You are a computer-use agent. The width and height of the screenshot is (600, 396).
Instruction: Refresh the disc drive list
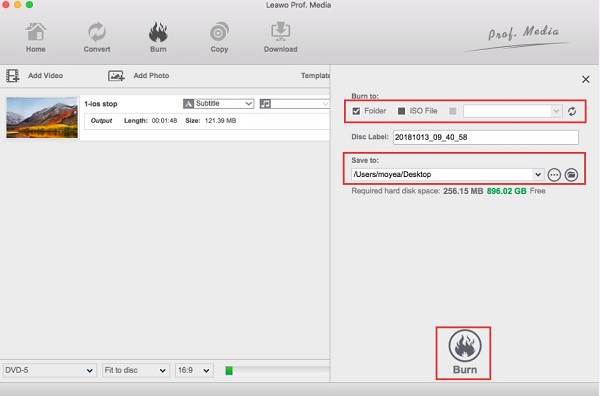coord(572,111)
